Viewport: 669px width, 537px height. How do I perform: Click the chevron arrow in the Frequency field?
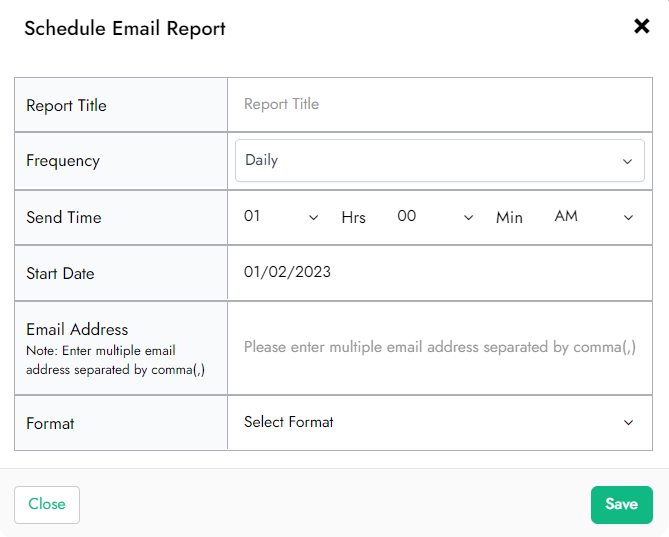(x=627, y=161)
